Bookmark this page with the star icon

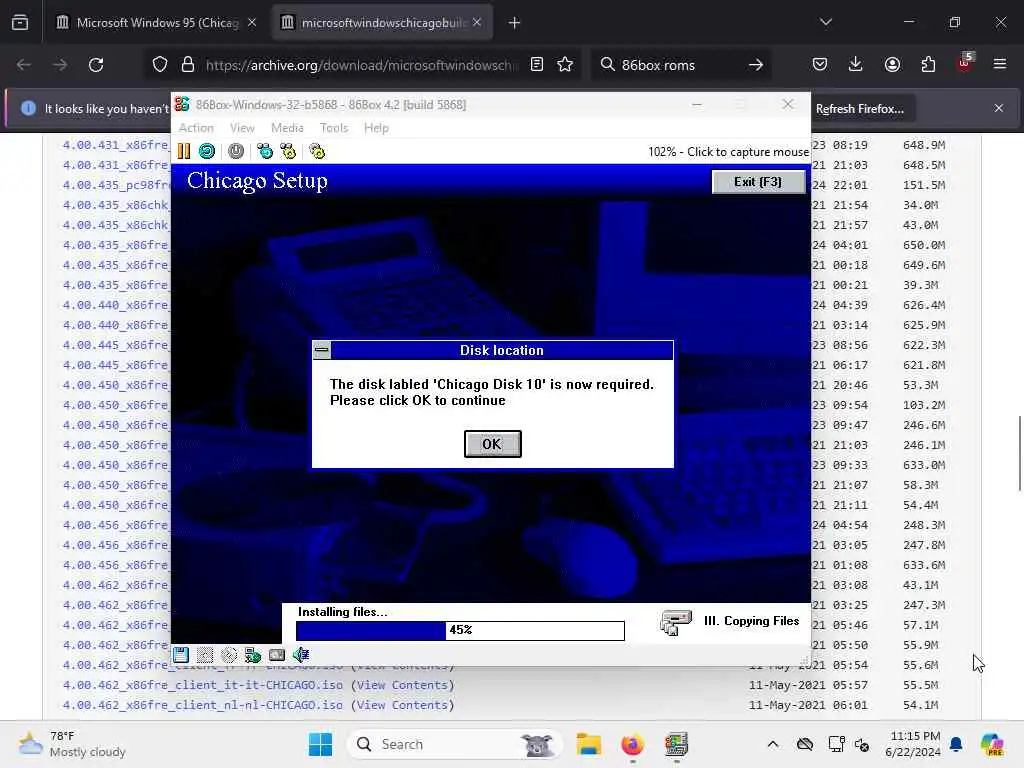[x=565, y=65]
